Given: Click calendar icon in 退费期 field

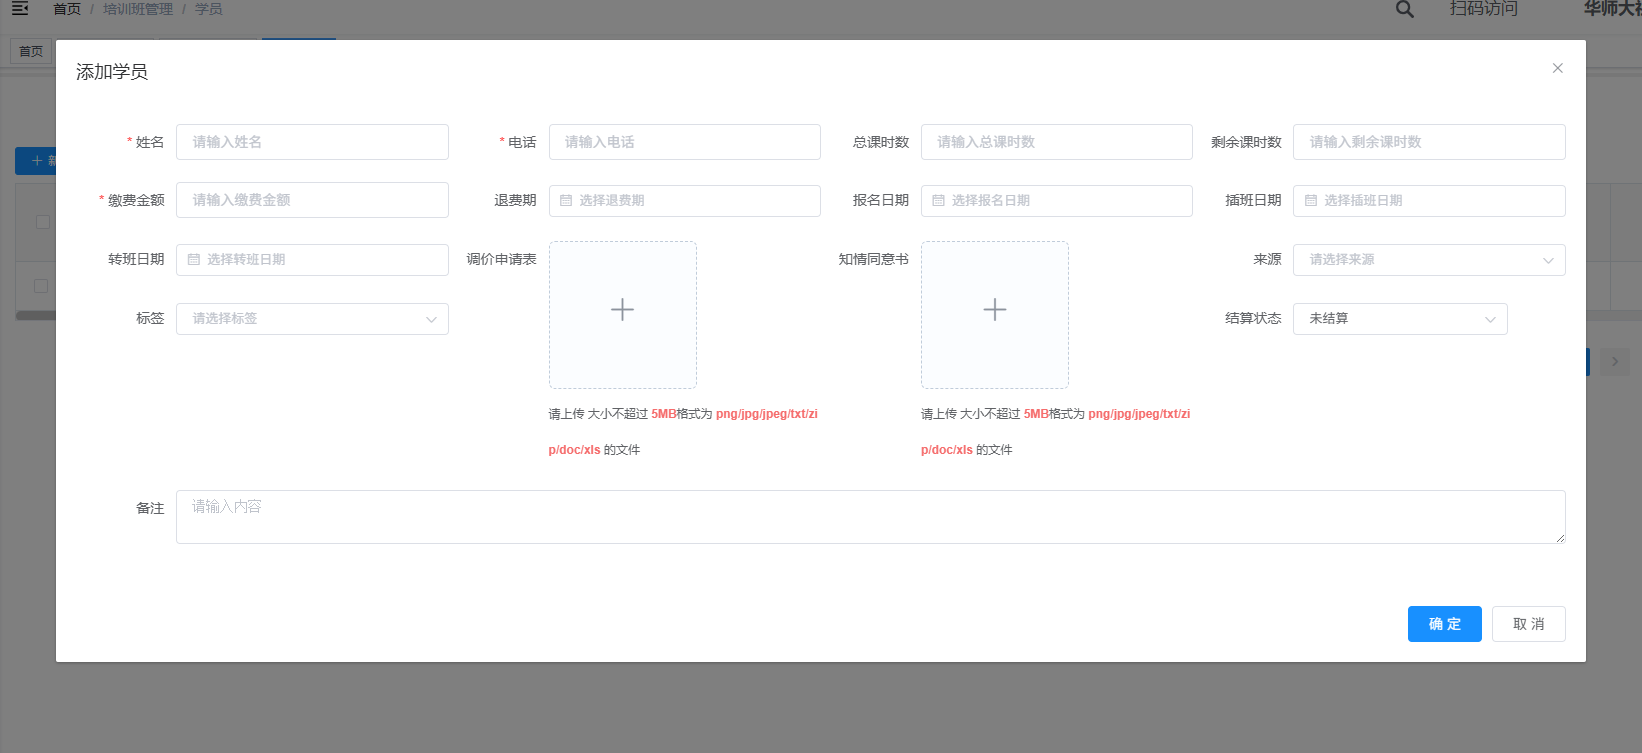Looking at the screenshot, I should coord(566,201).
